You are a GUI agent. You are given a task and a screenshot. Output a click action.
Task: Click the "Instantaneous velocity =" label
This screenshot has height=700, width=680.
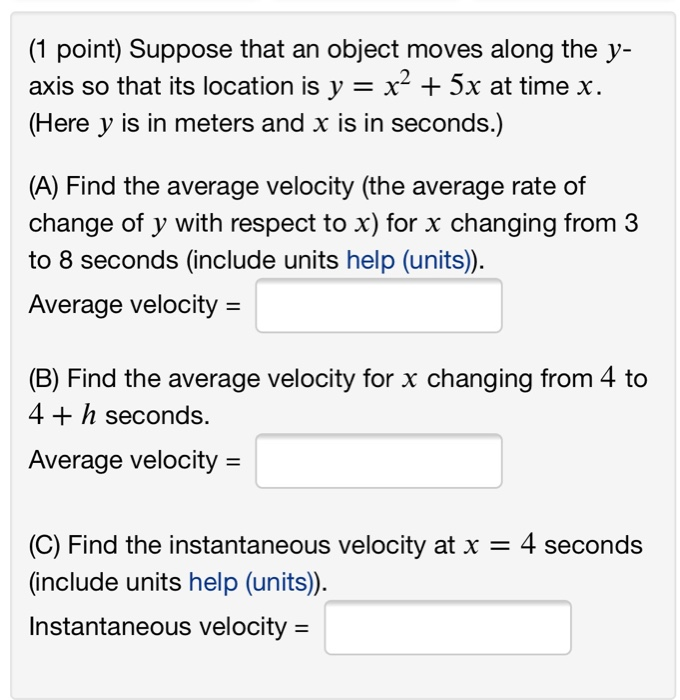169,626
